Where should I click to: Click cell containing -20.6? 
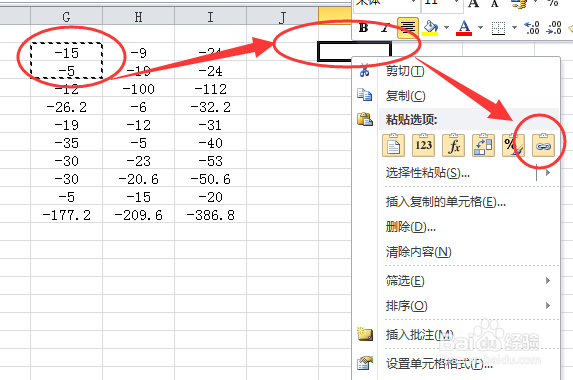click(138, 179)
